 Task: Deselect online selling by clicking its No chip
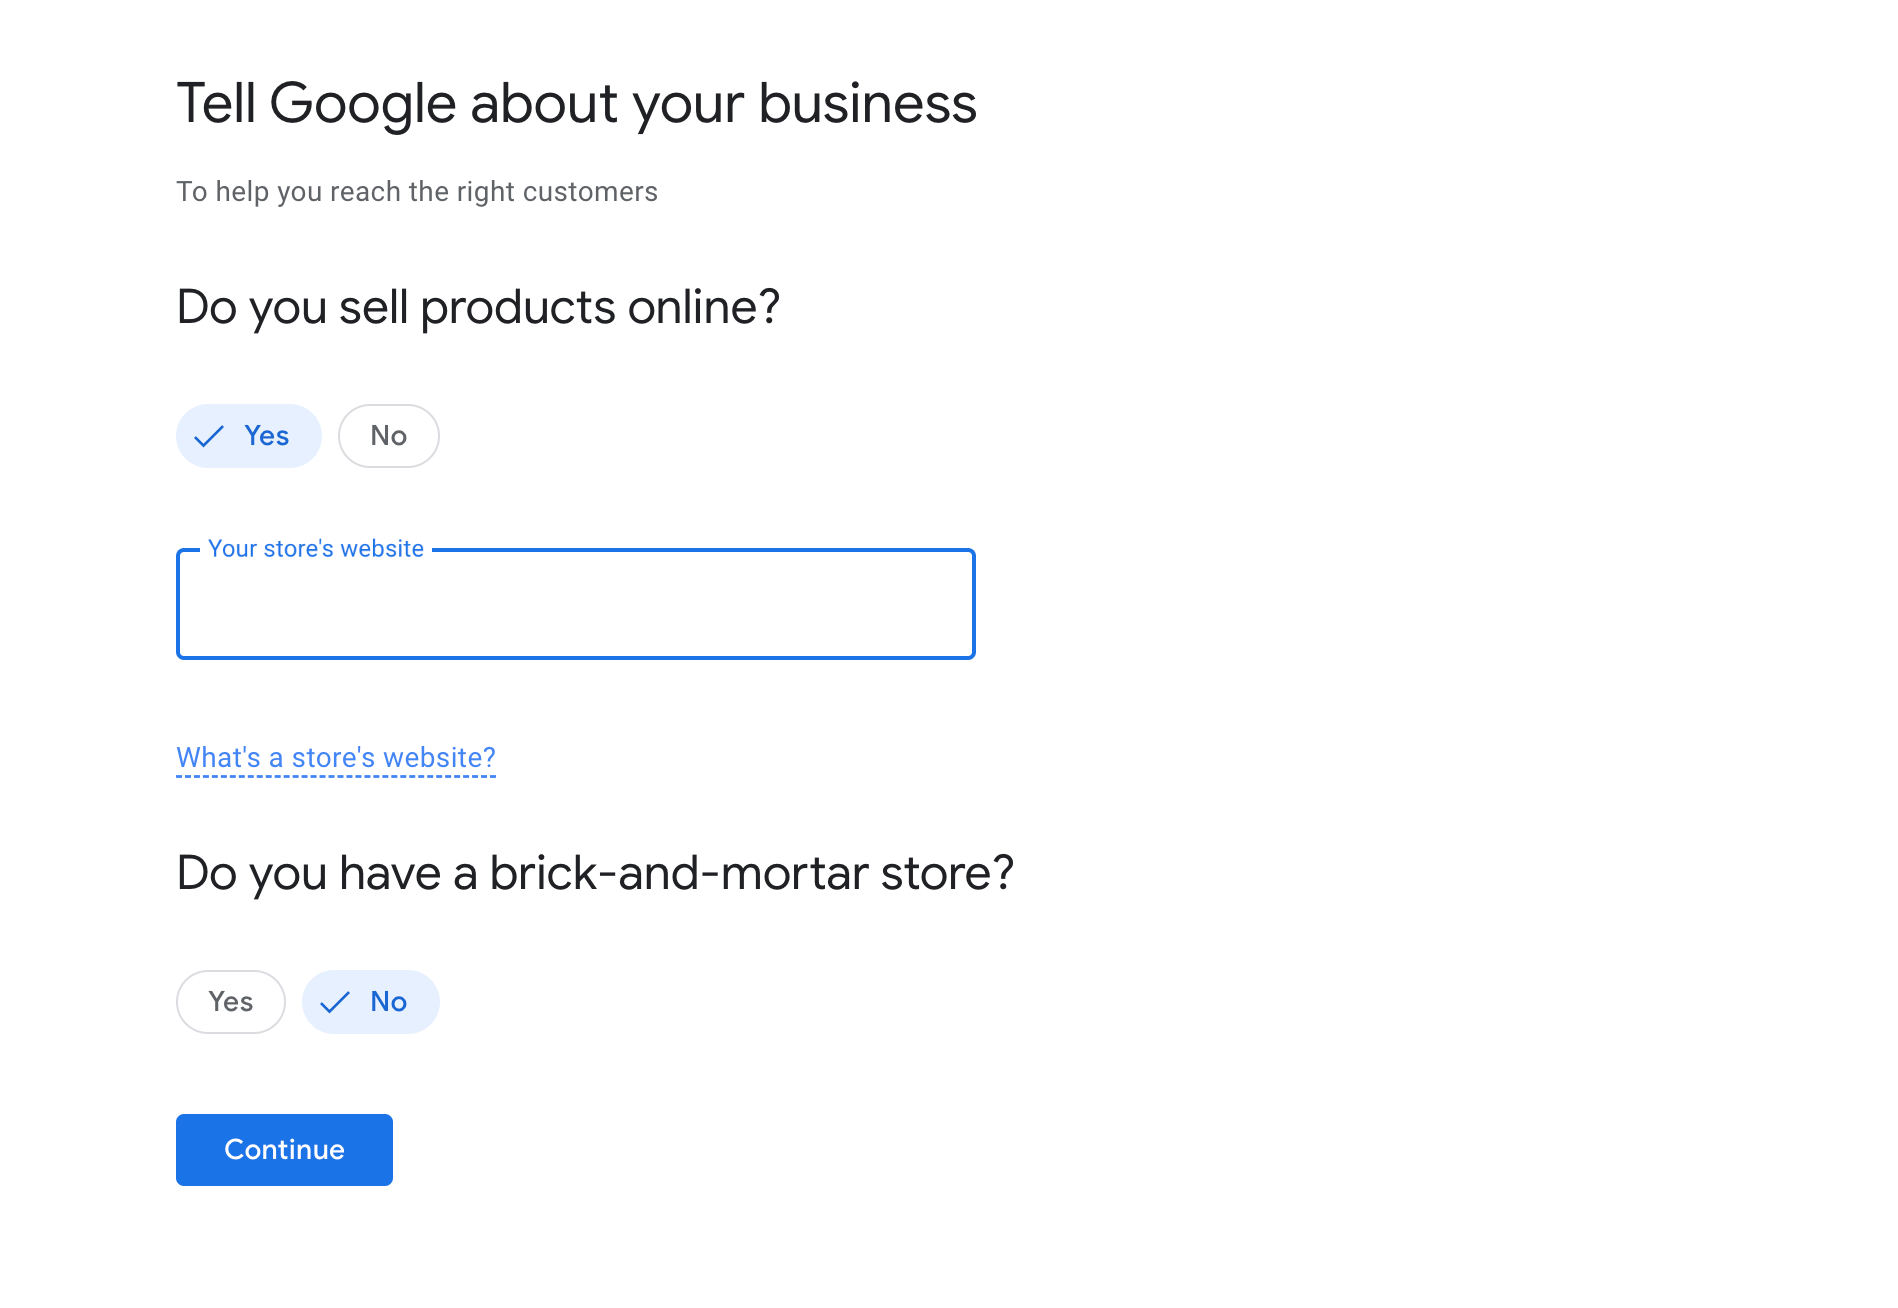389,436
